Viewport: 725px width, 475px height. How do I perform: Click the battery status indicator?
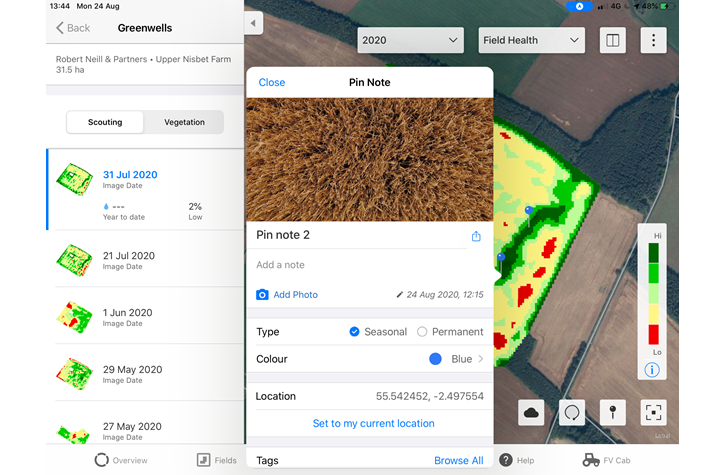[664, 6]
